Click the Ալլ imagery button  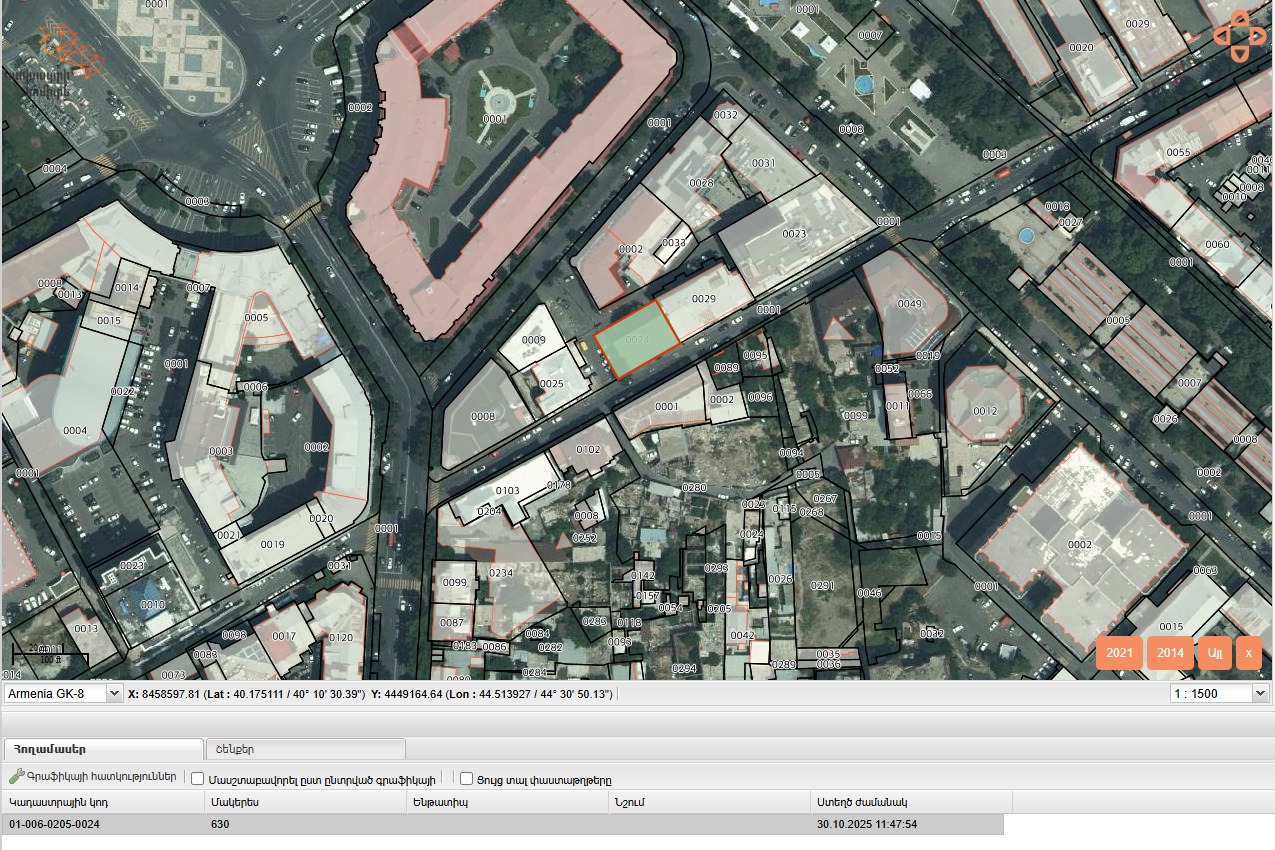point(1215,653)
